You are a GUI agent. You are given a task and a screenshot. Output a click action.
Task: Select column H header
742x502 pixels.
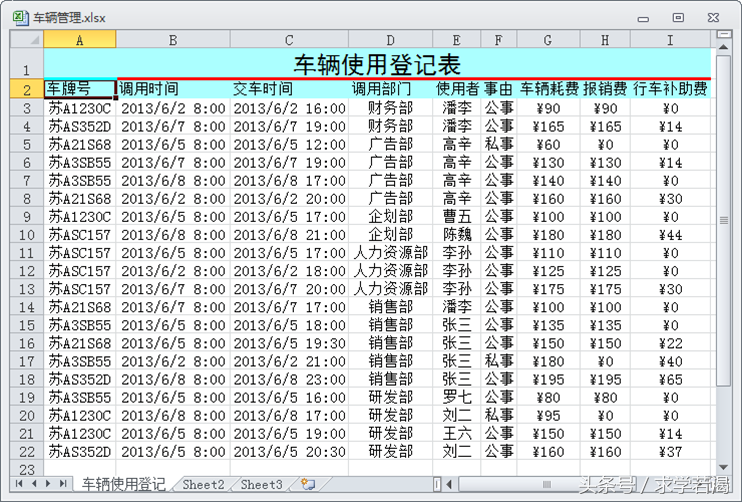(605, 40)
